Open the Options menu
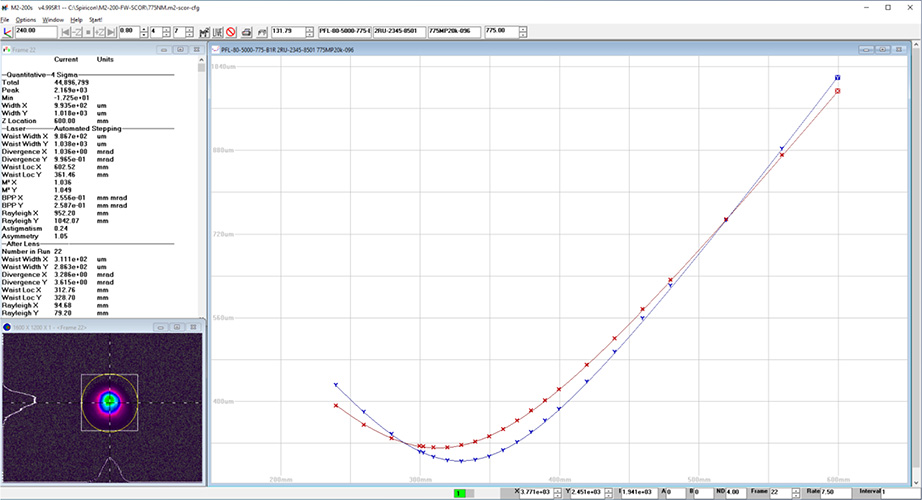 [25, 19]
